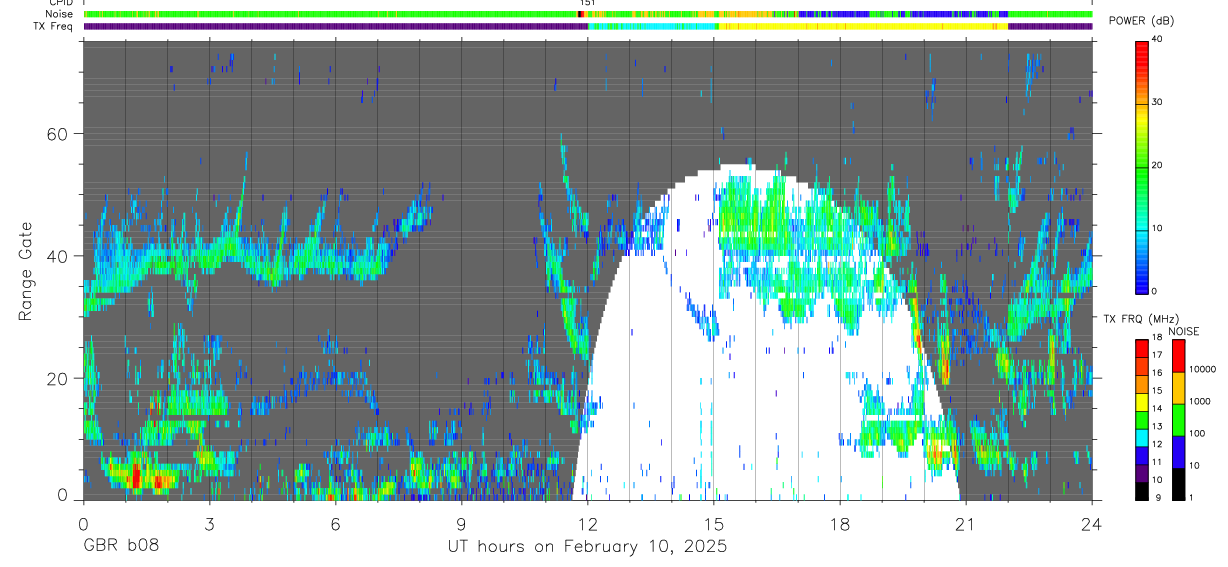Click the 6 hour label on the UT axis
Screen dimensions: 1228x567
[334, 523]
